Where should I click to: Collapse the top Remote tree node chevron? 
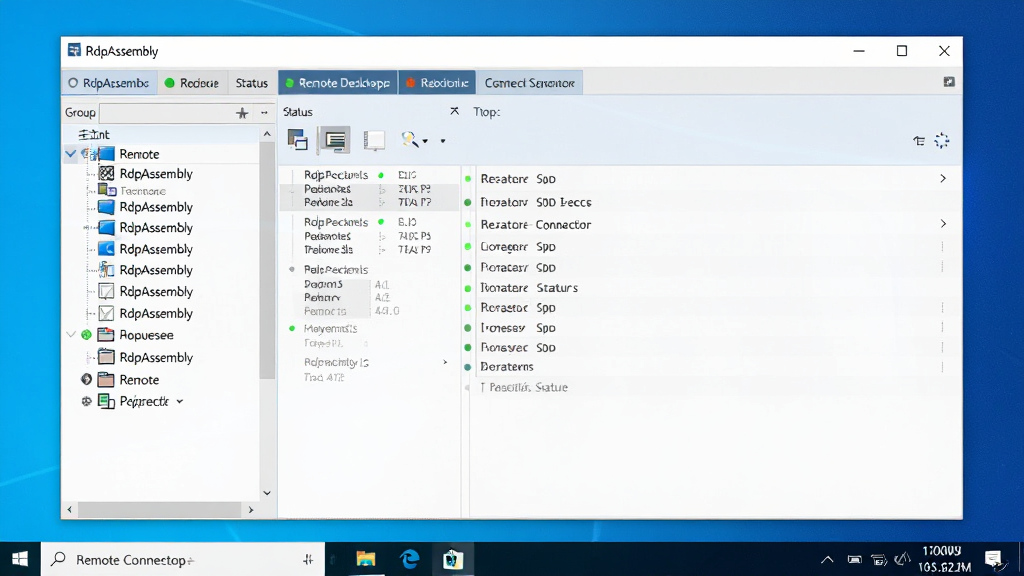[x=71, y=154]
